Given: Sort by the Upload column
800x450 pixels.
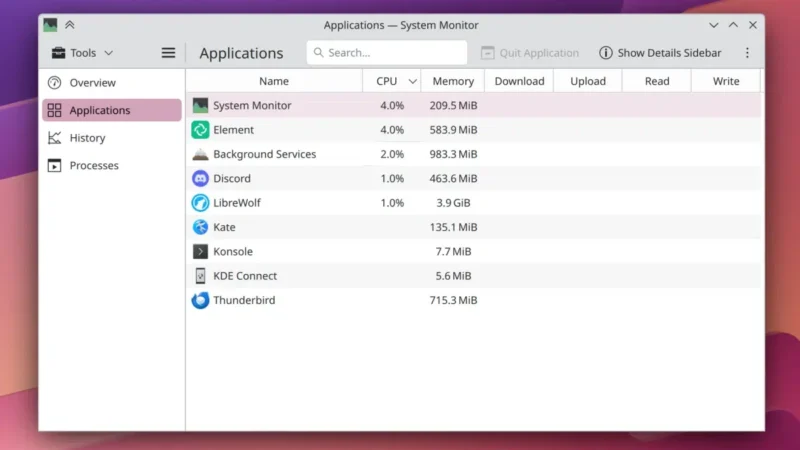Looking at the screenshot, I should pyautogui.click(x=588, y=81).
